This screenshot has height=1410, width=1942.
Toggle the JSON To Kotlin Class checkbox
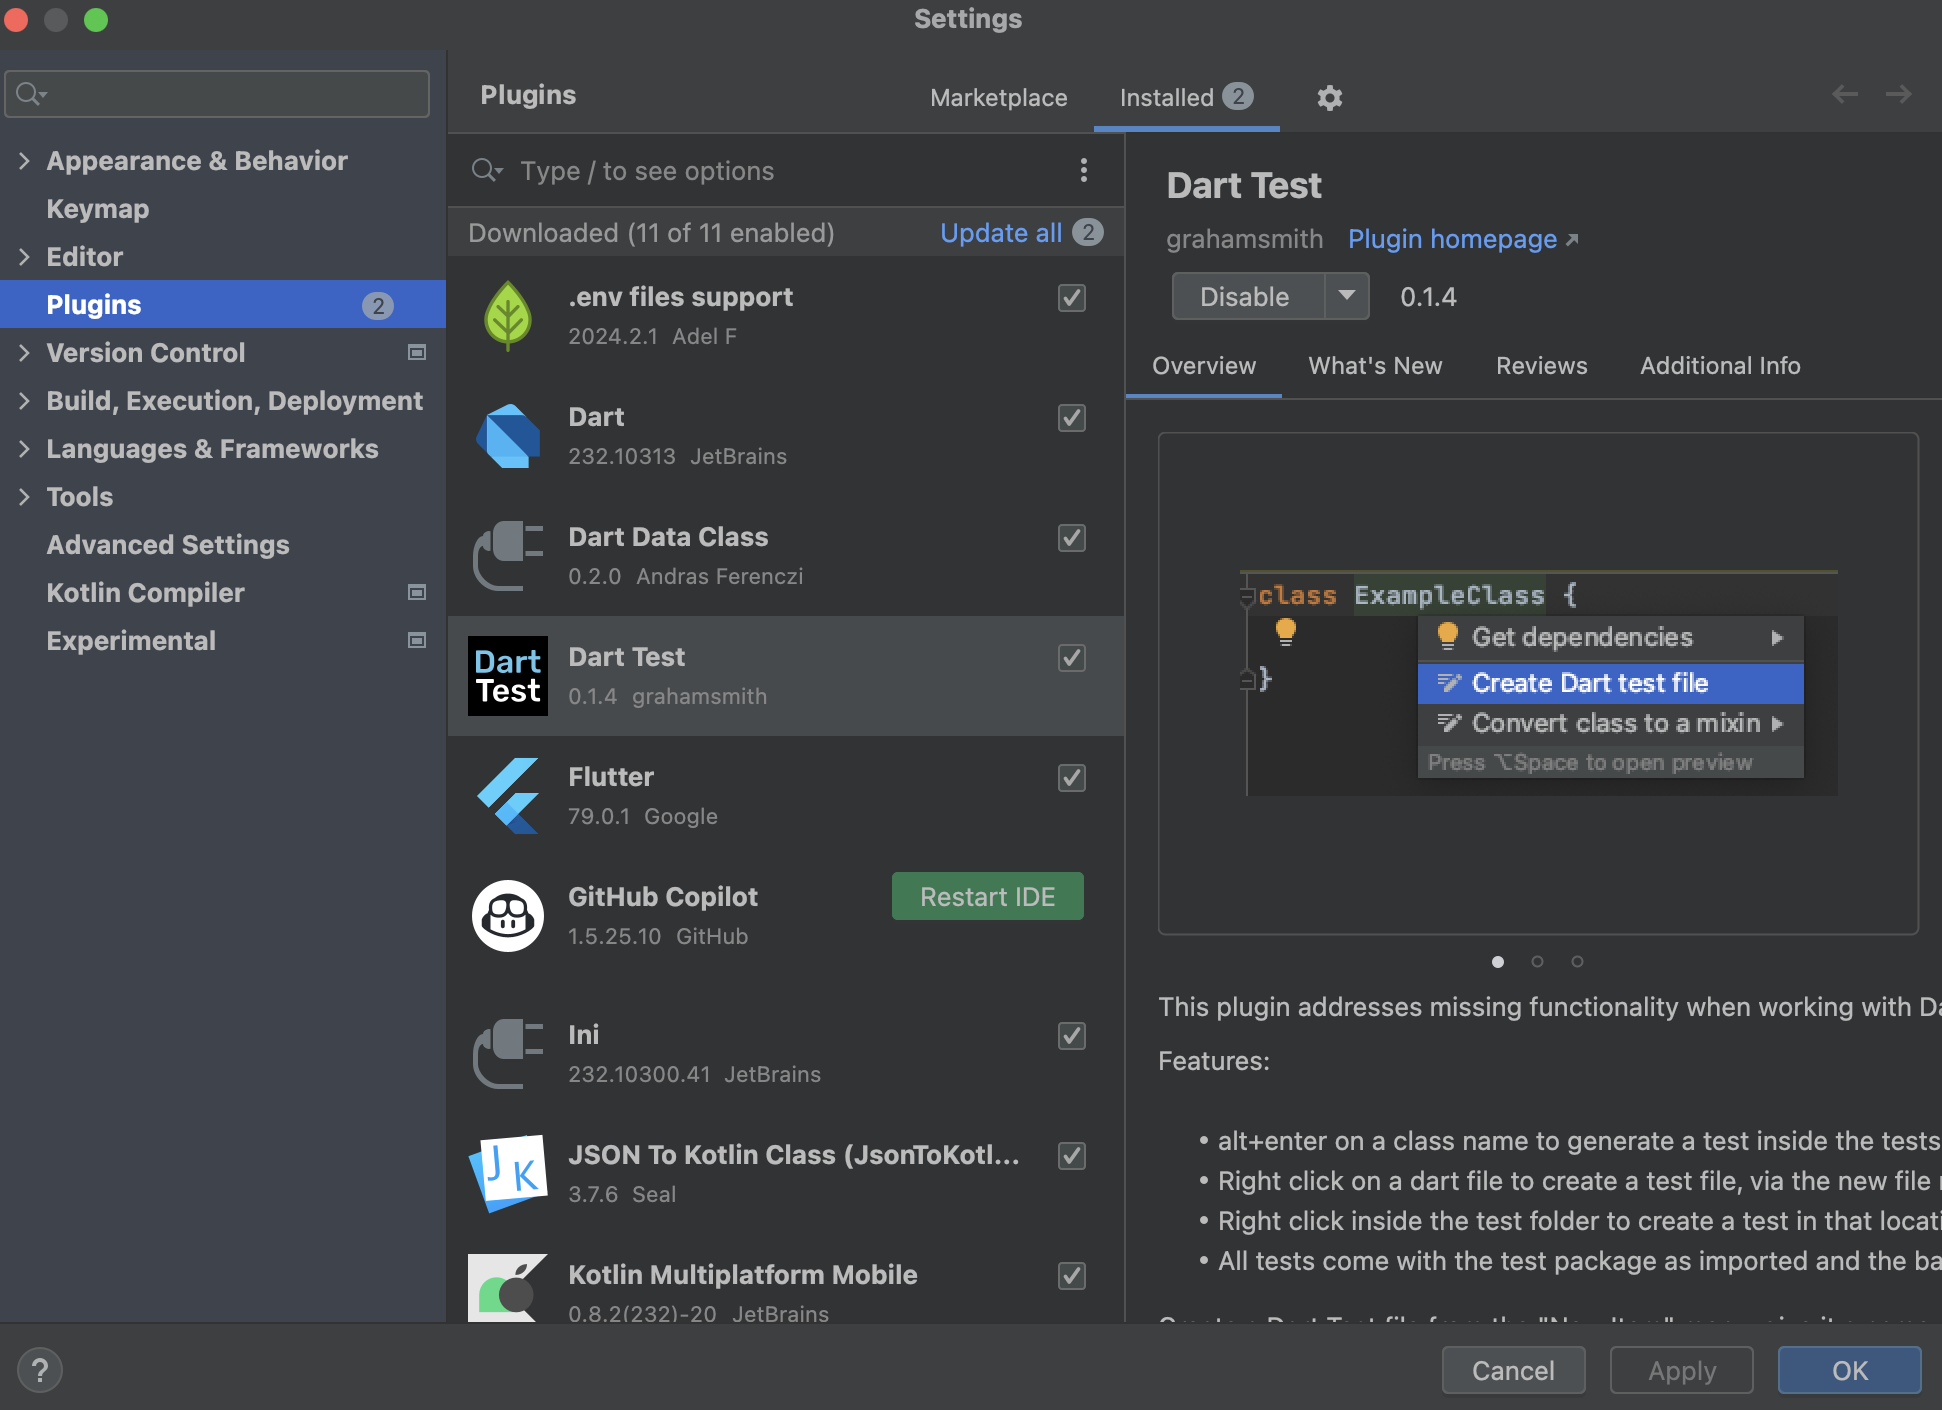(1072, 1156)
